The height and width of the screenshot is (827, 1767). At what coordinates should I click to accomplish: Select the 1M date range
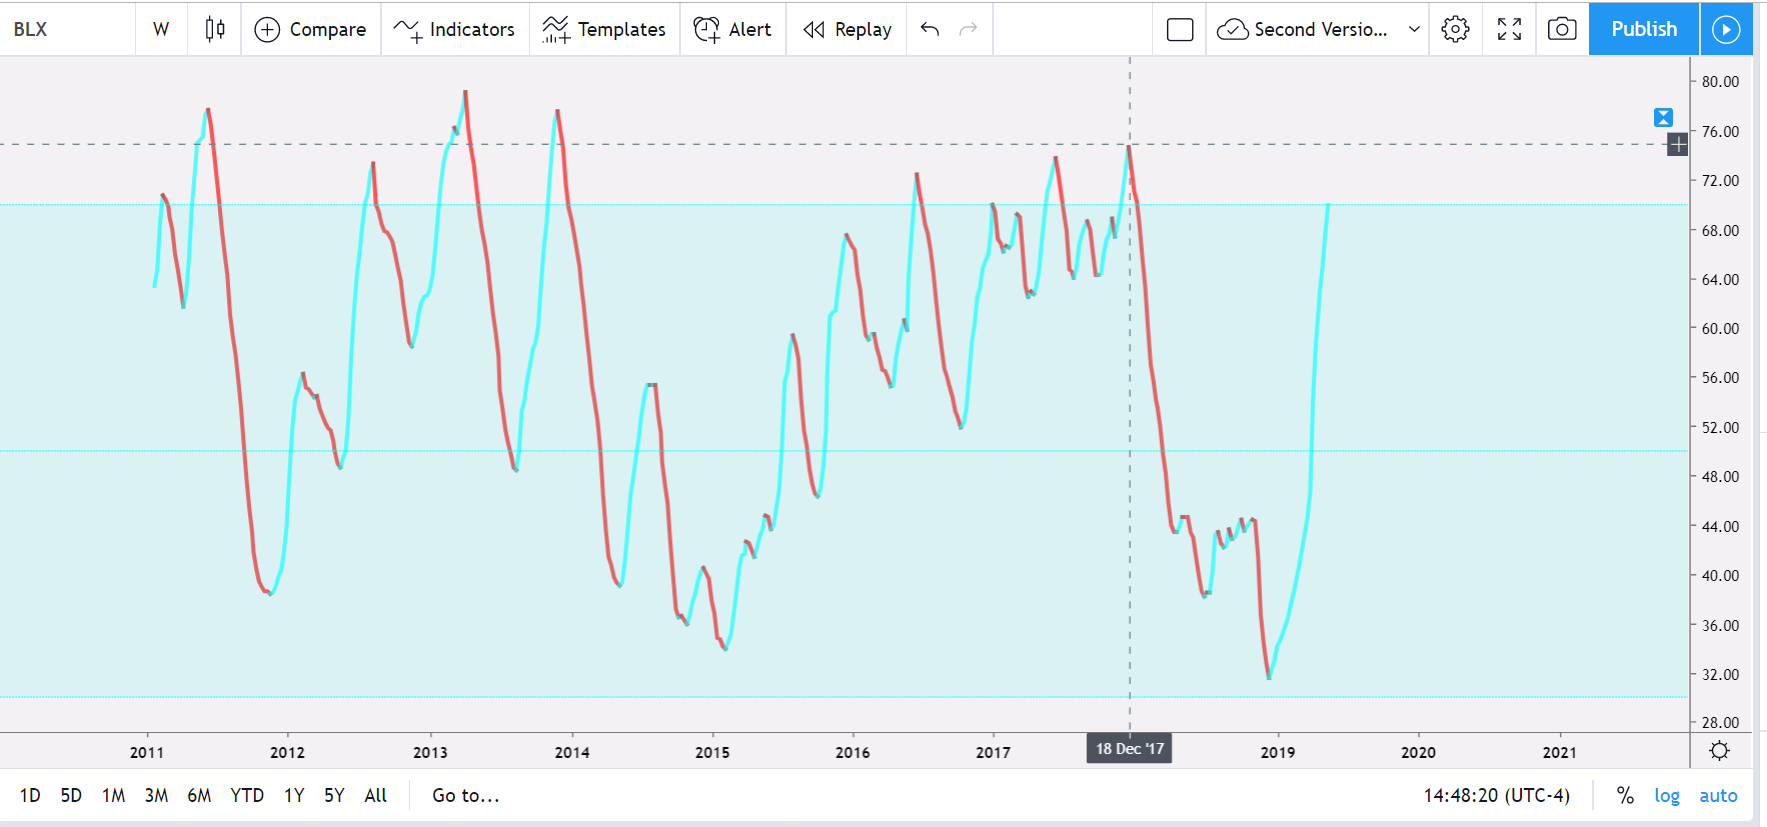pyautogui.click(x=113, y=795)
